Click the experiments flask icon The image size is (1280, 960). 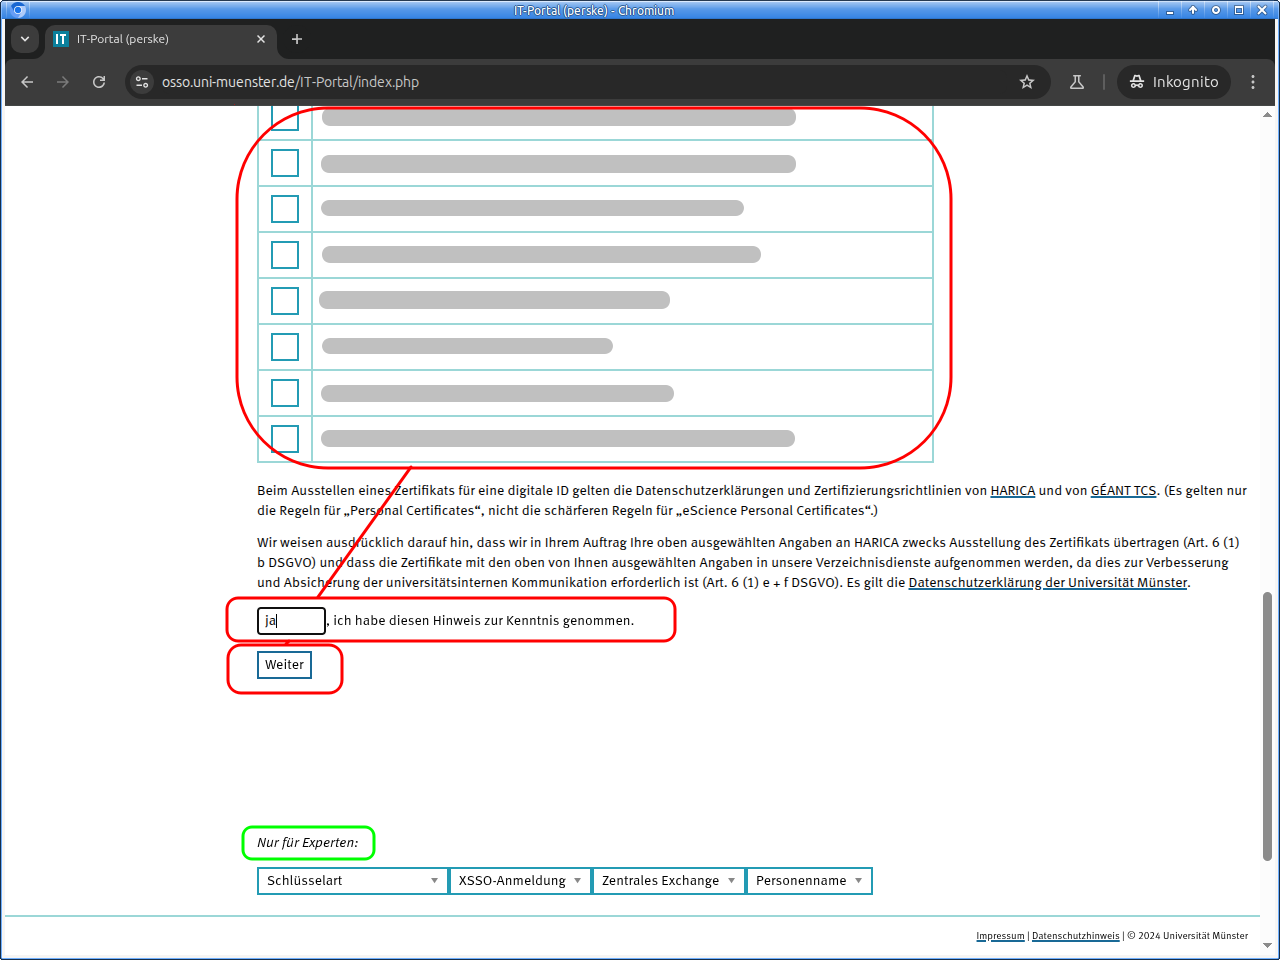(1077, 82)
